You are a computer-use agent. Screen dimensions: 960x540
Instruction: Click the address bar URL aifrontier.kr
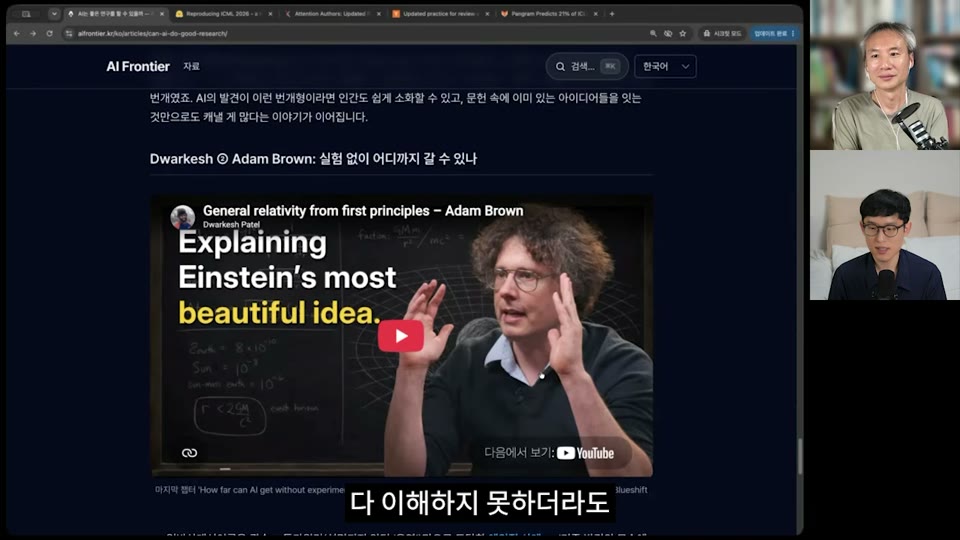tap(152, 34)
